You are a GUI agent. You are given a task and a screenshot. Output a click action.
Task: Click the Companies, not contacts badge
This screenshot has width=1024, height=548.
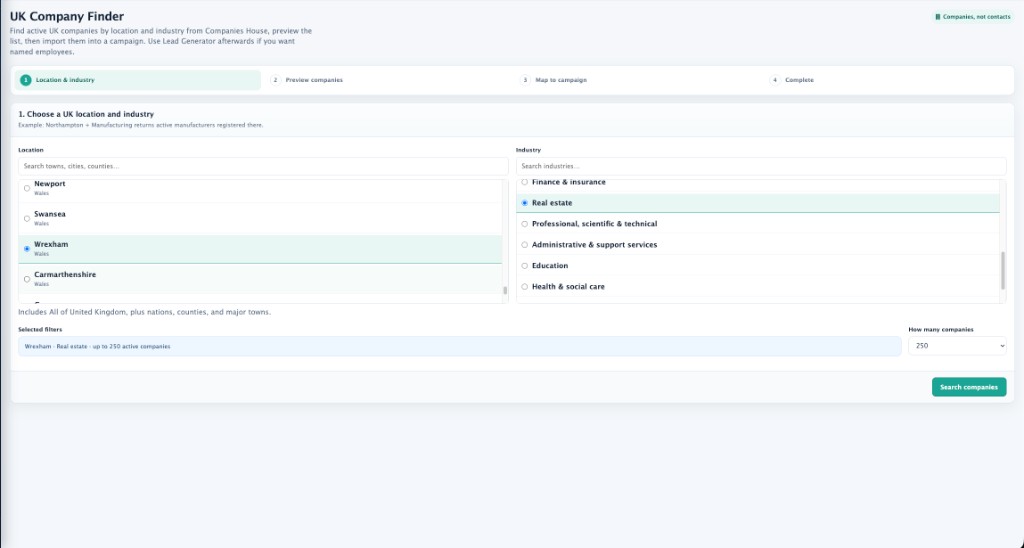(972, 17)
